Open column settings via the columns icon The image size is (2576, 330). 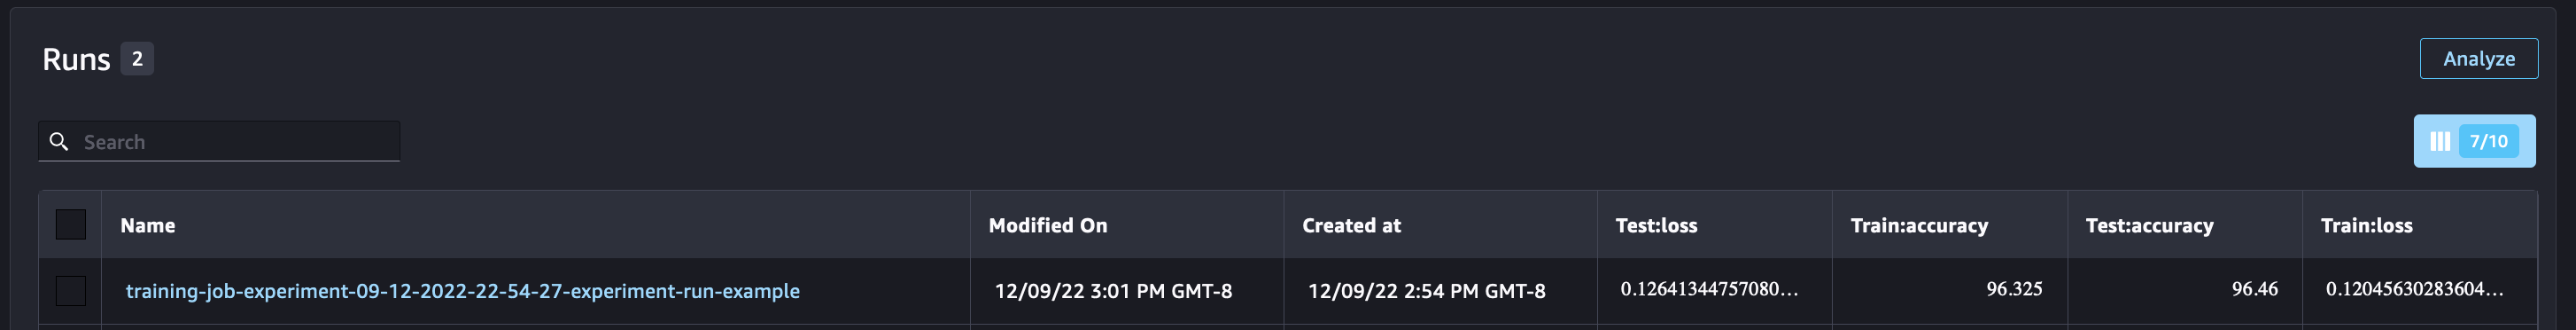[2440, 141]
